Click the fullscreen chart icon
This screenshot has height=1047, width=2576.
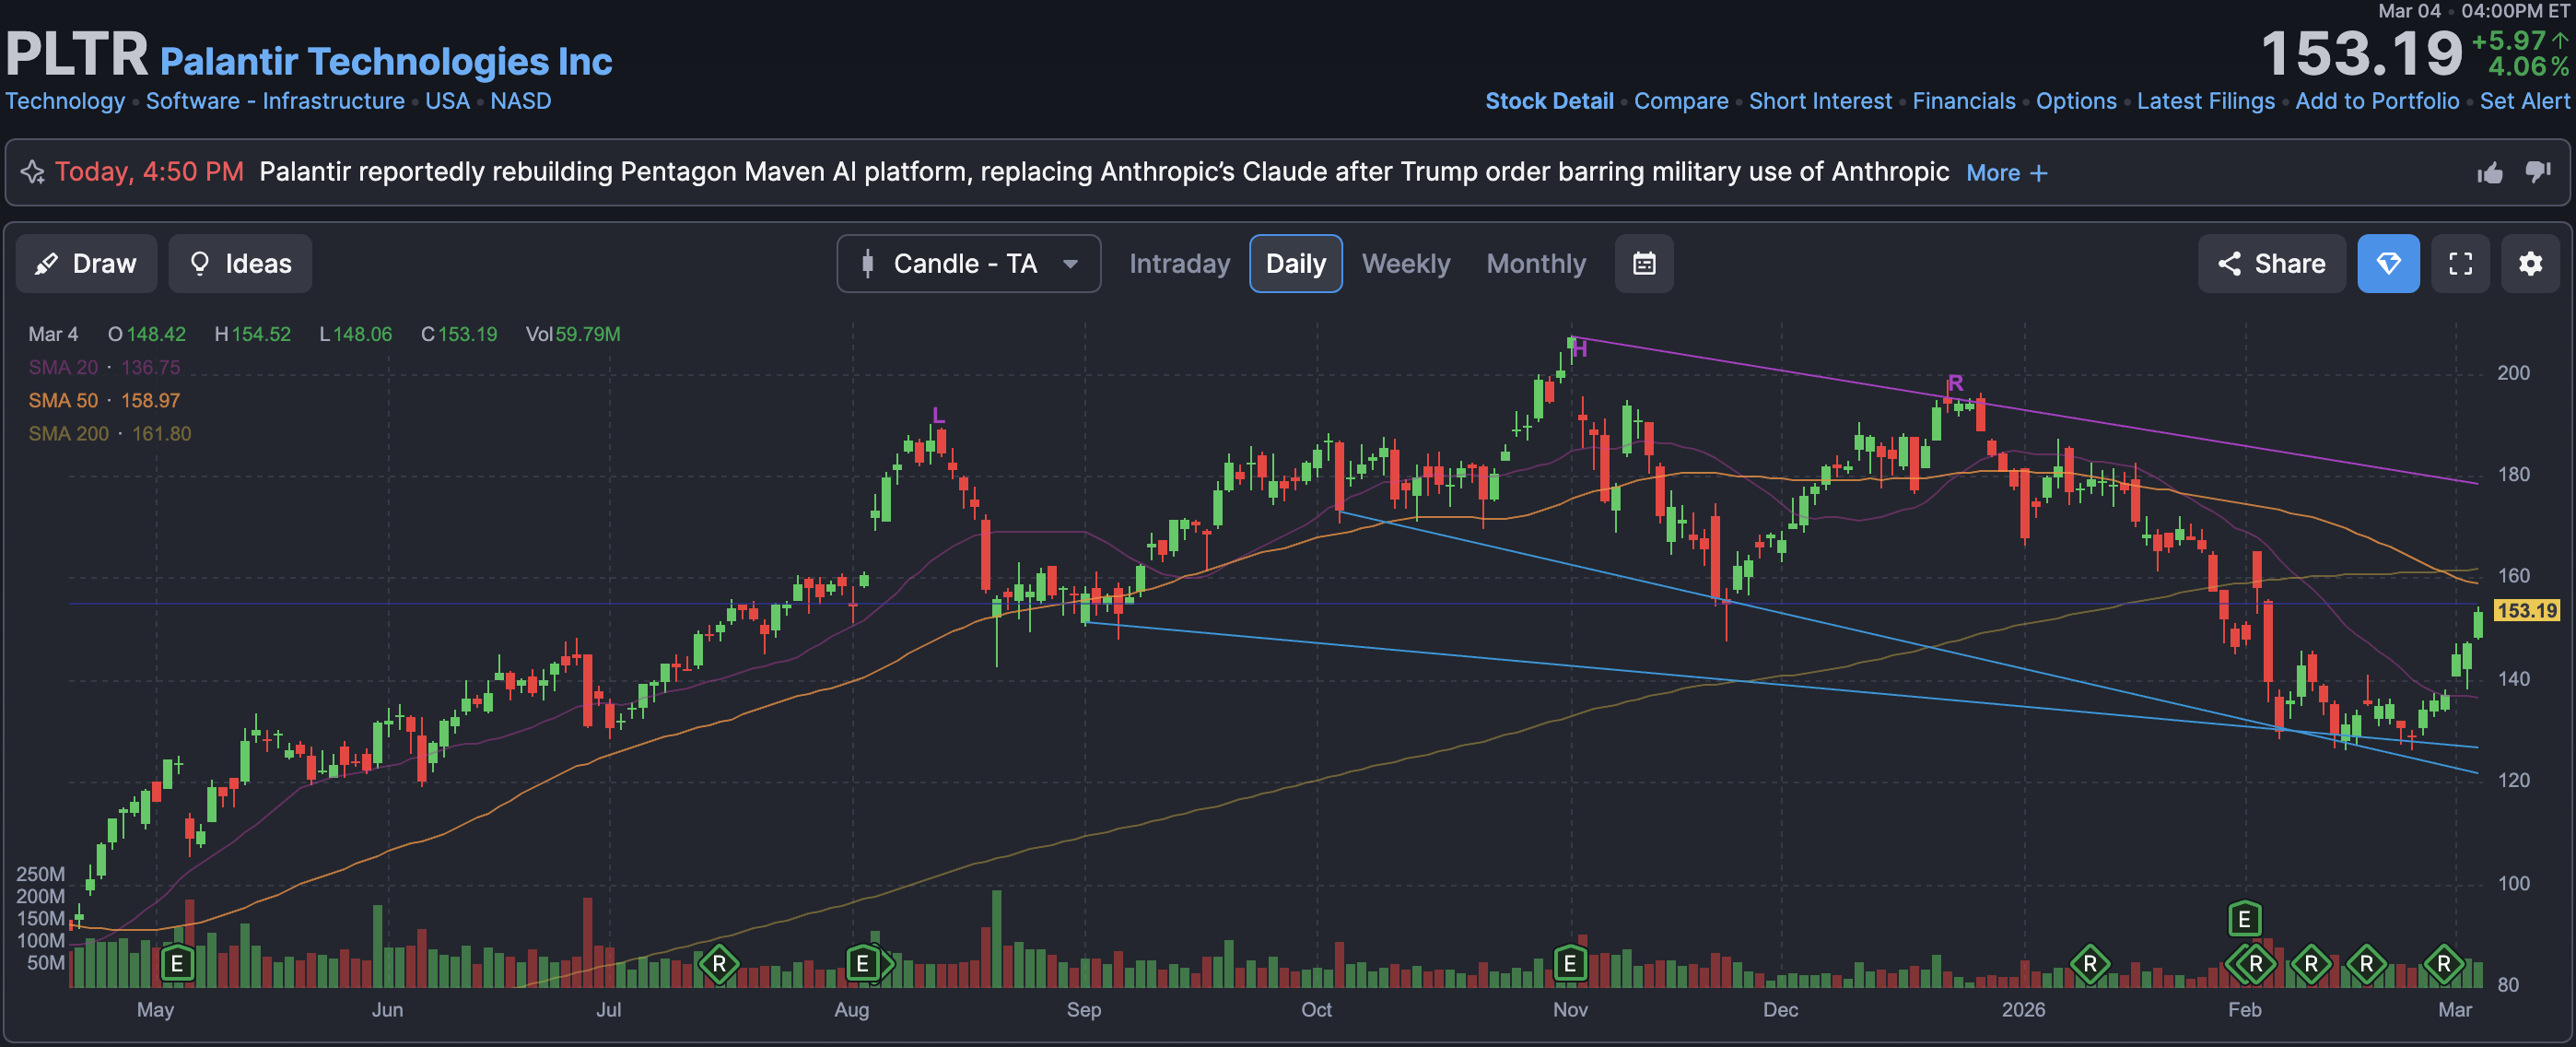[x=2460, y=264]
